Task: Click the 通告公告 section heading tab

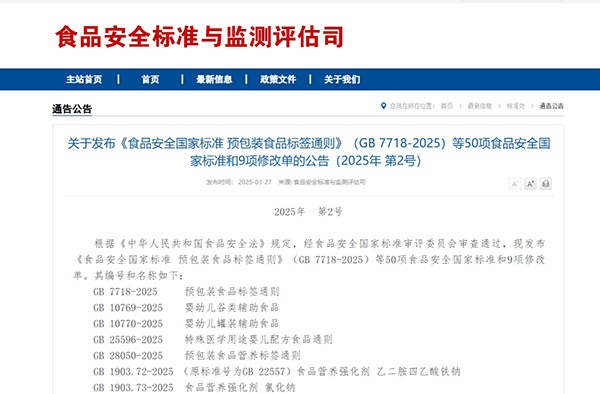Action: [x=72, y=109]
